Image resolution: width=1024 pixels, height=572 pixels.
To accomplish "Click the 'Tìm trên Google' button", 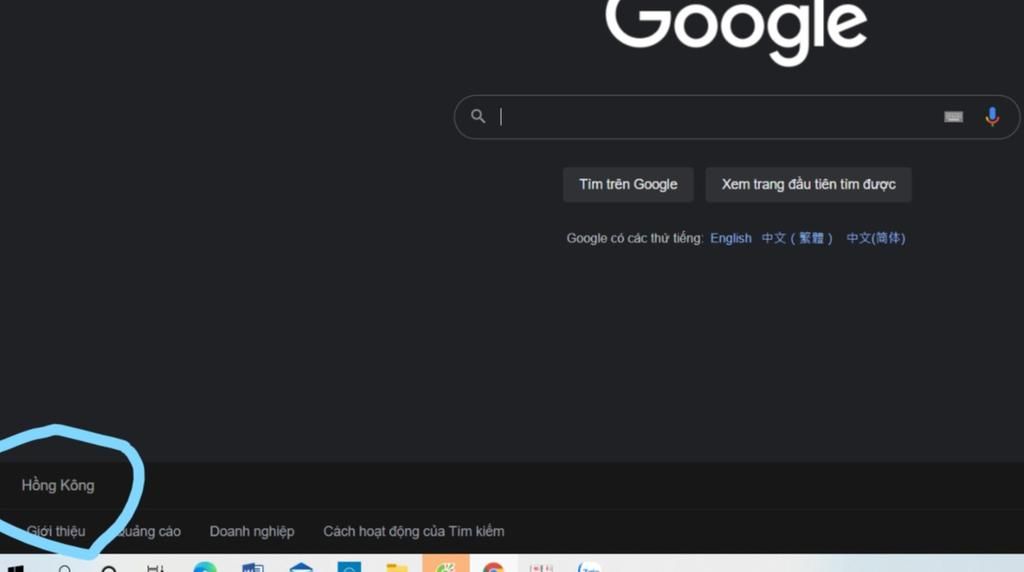I will point(628,184).
